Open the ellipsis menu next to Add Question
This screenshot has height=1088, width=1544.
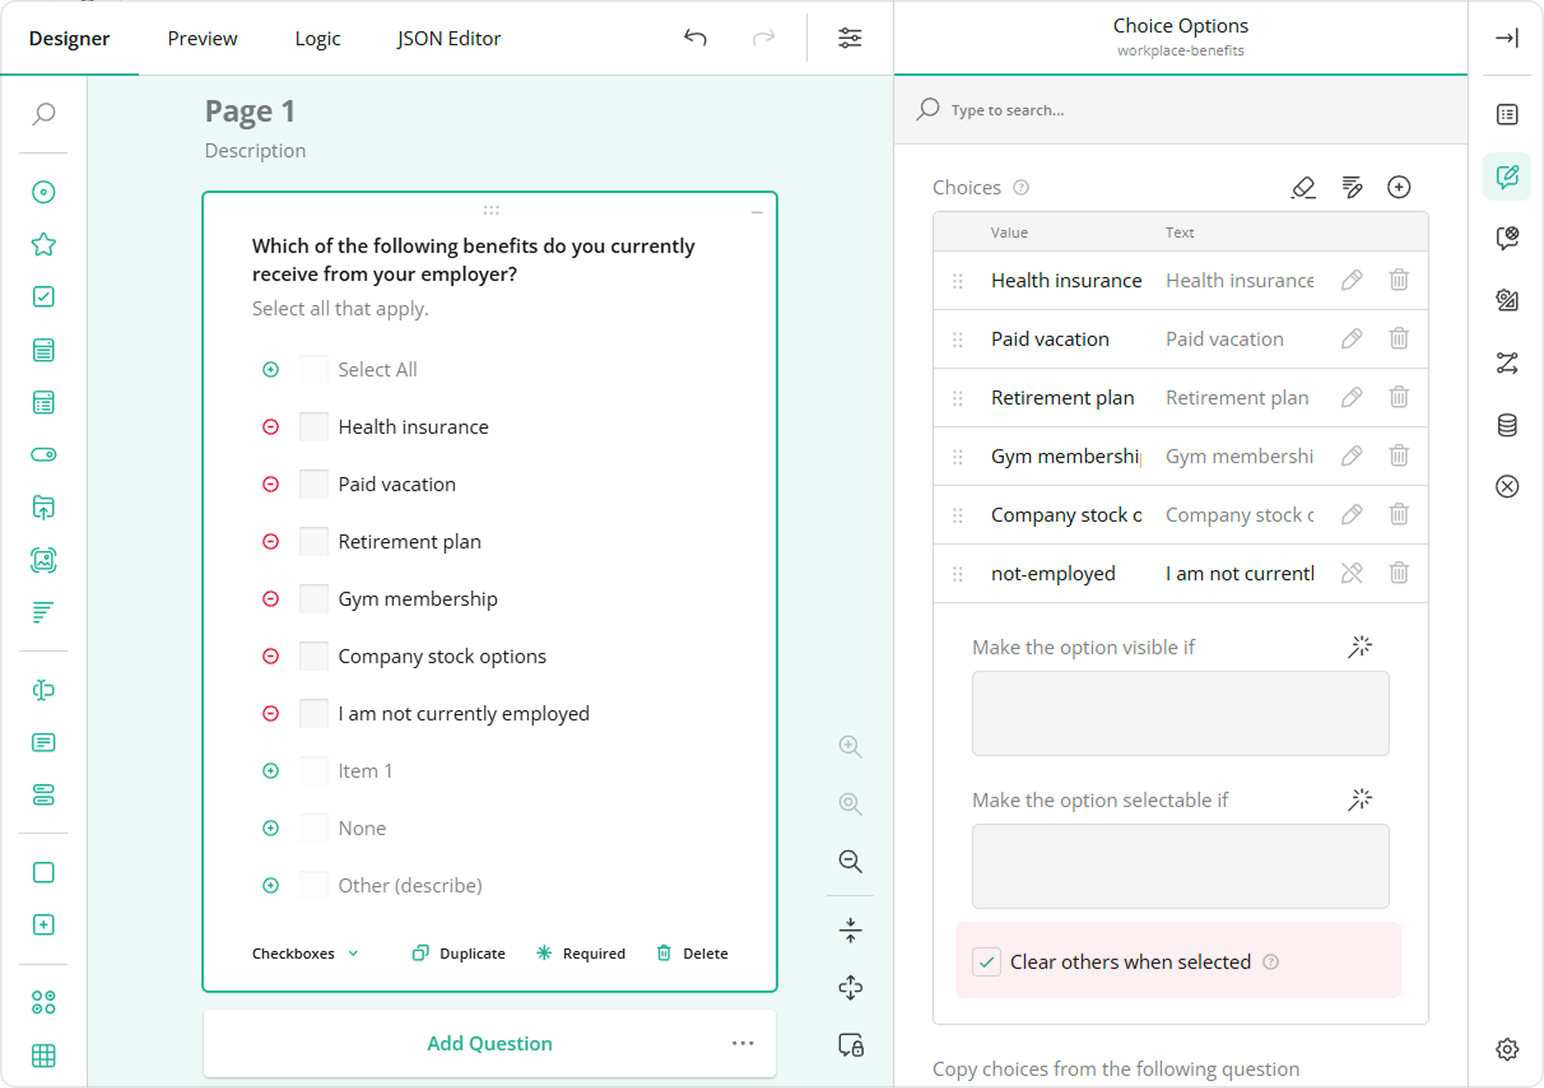[x=743, y=1043]
